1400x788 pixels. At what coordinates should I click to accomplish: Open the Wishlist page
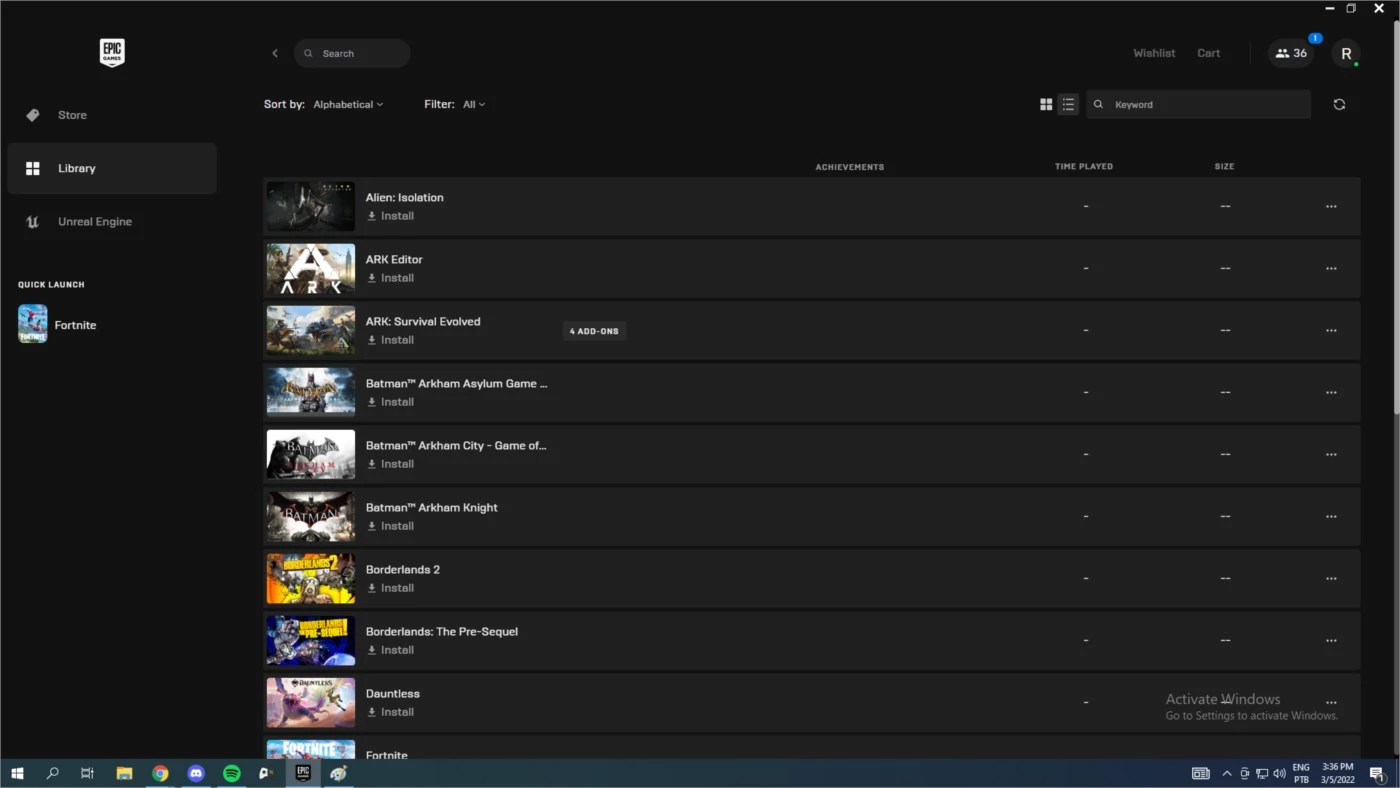click(x=1154, y=53)
